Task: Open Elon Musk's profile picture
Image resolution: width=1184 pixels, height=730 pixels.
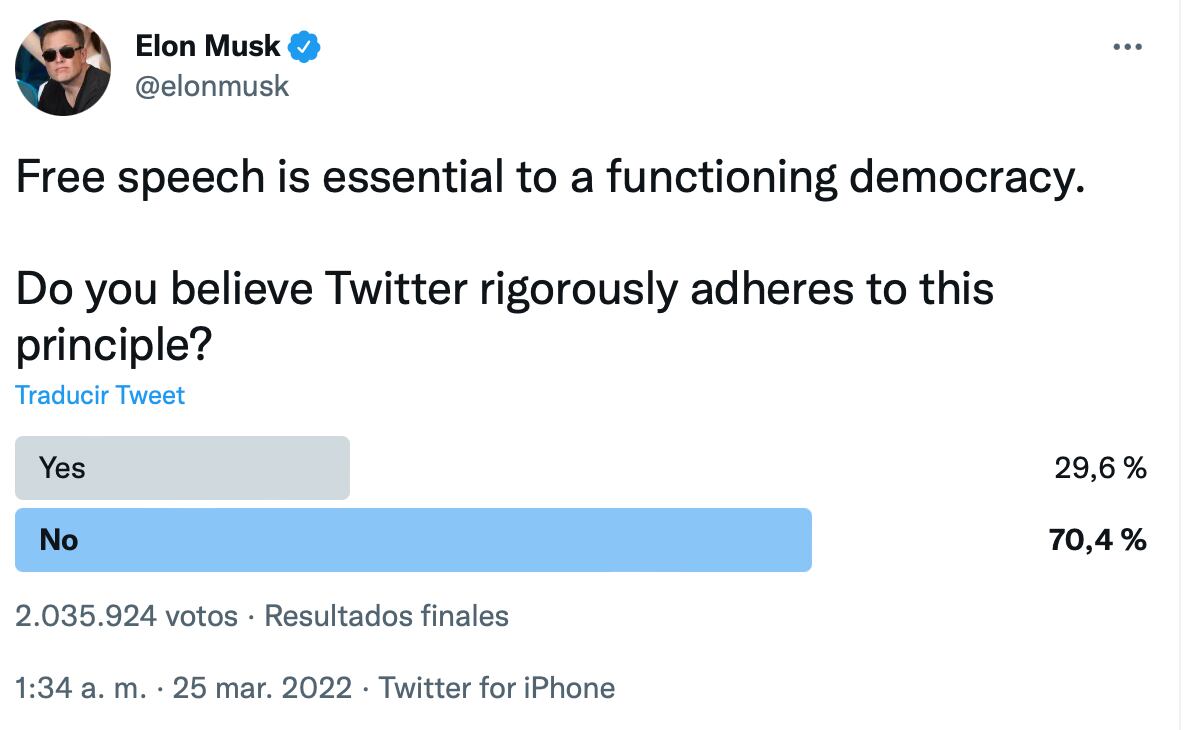Action: click(x=63, y=67)
